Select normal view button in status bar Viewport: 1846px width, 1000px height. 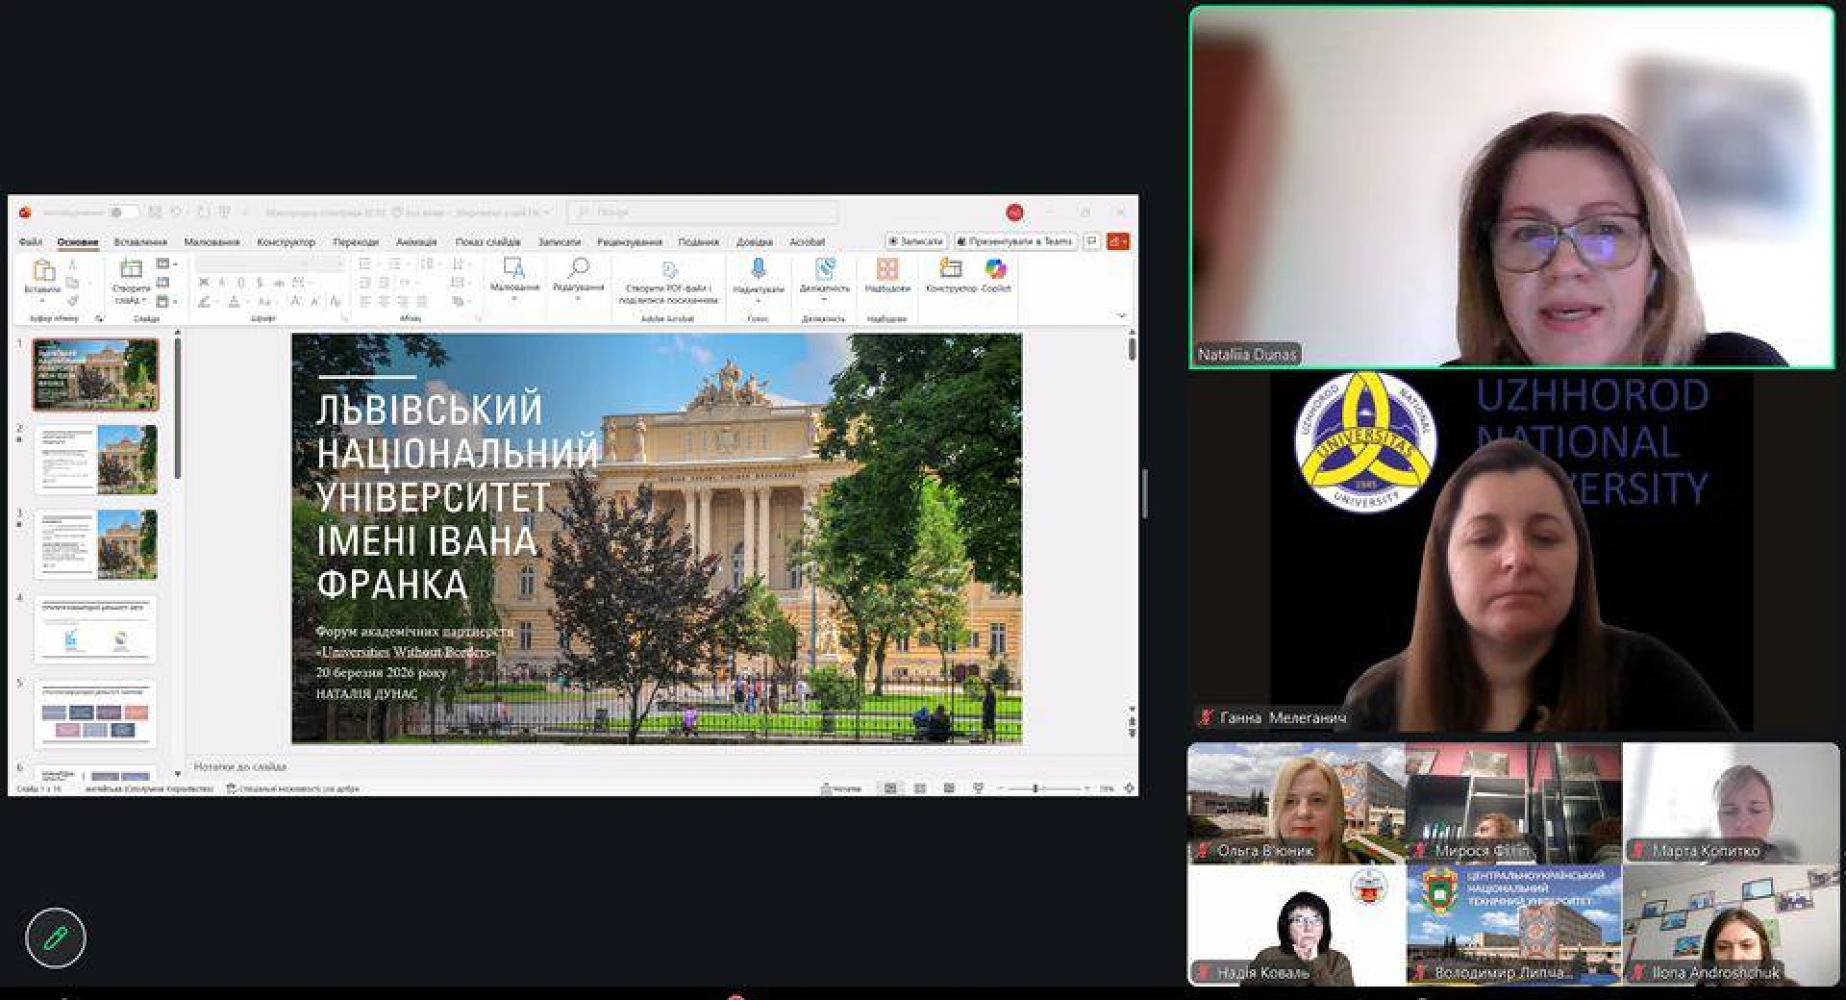(x=890, y=789)
